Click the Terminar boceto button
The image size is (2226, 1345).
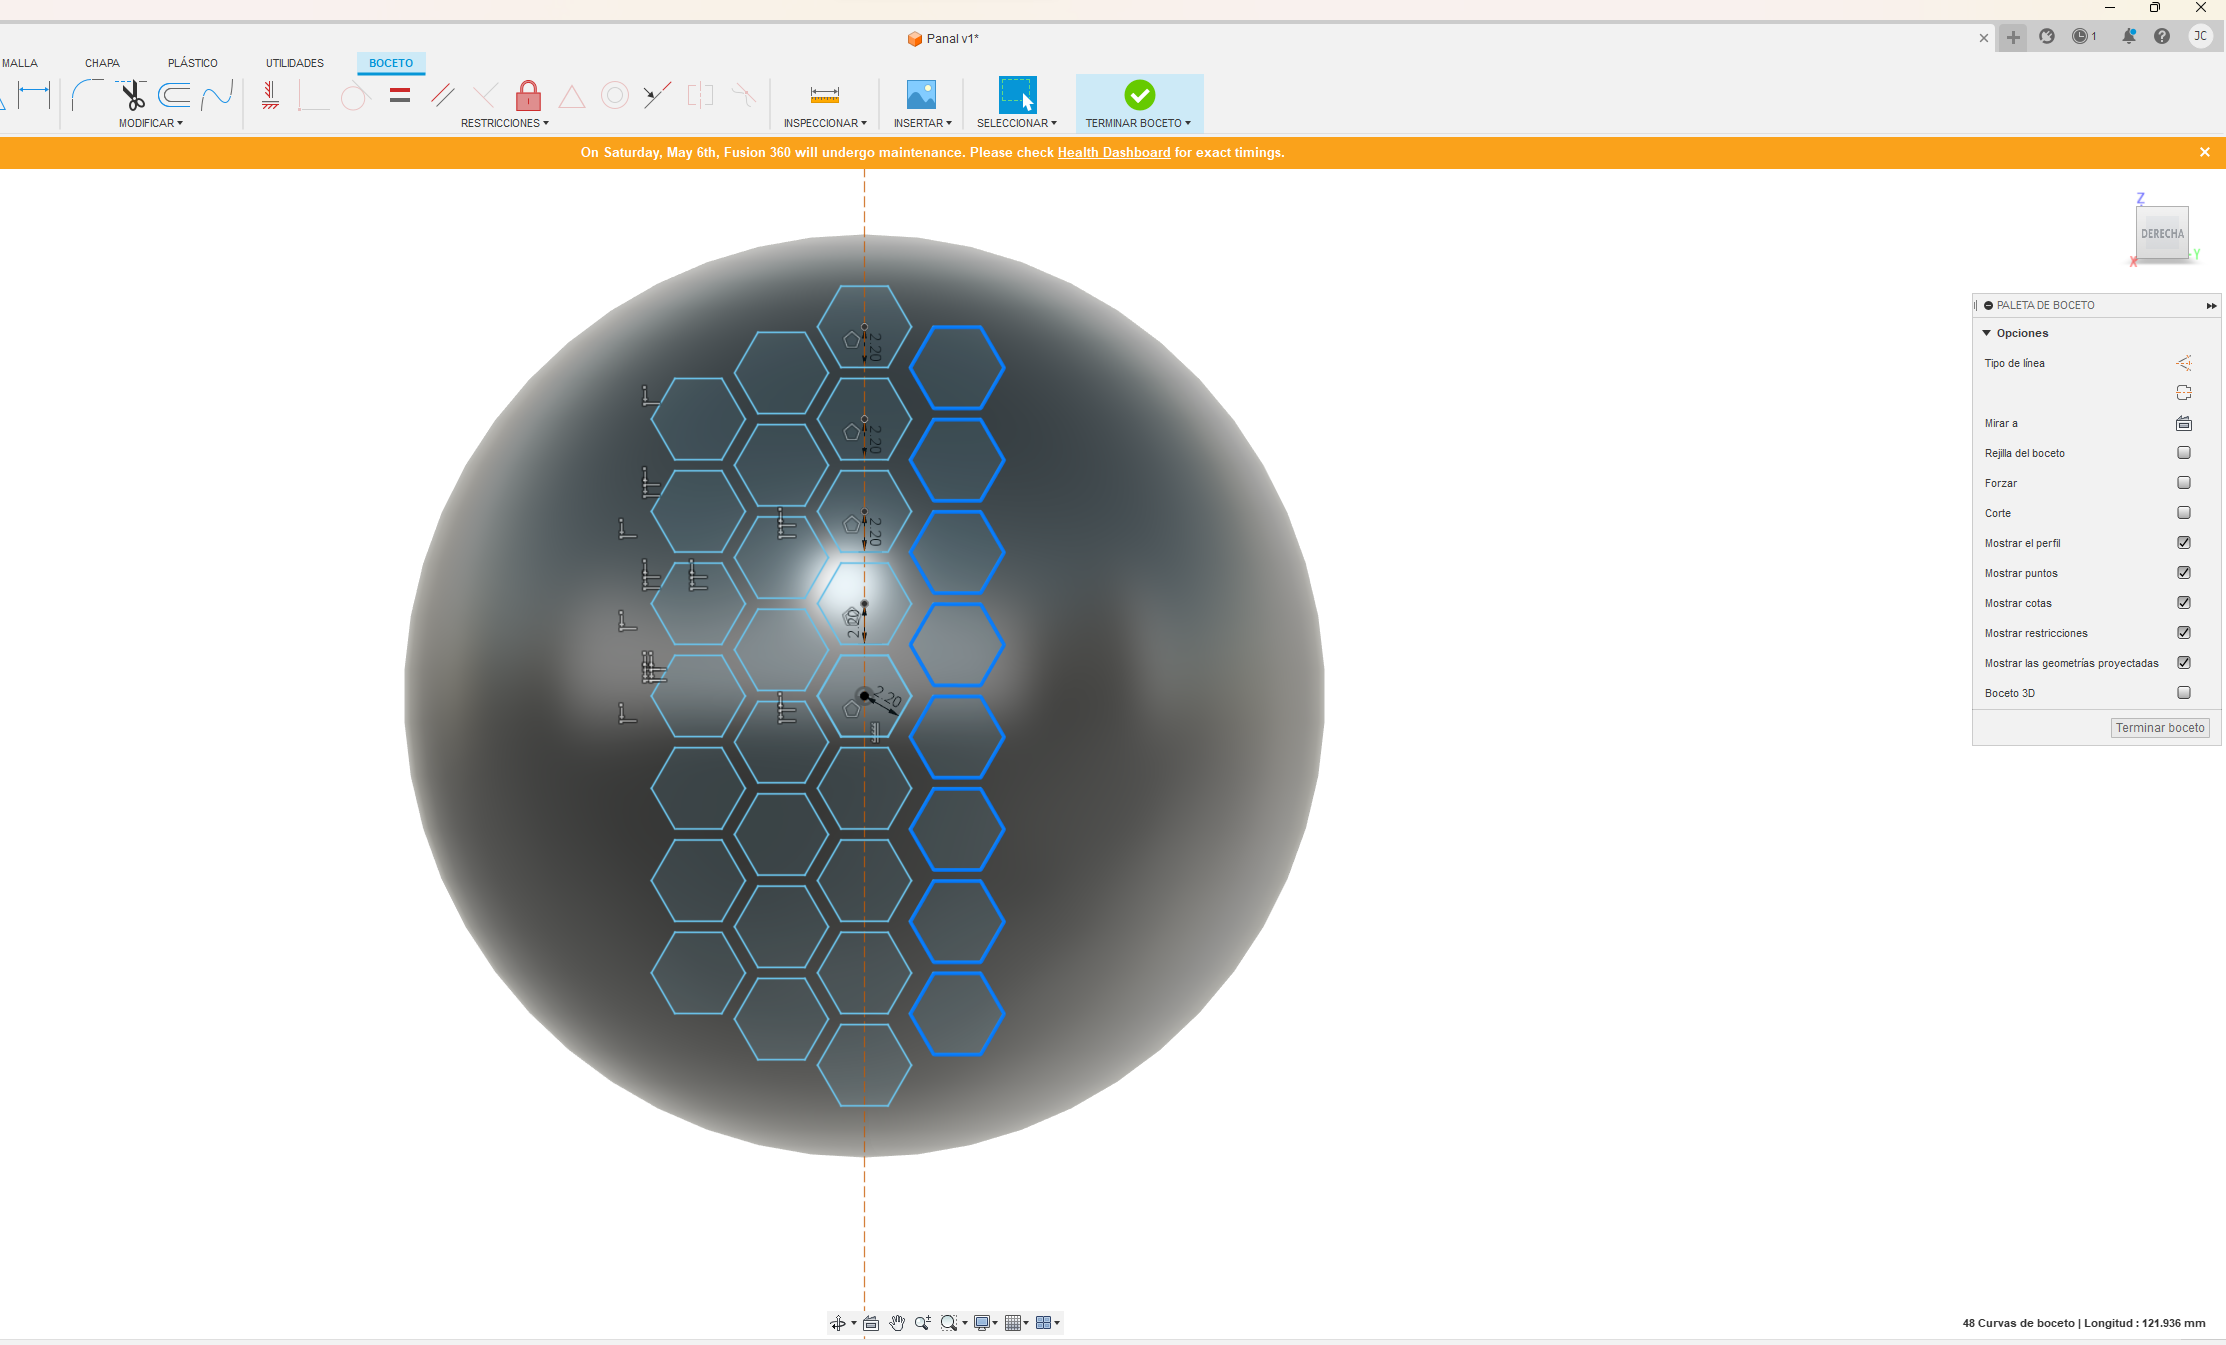pos(2160,728)
